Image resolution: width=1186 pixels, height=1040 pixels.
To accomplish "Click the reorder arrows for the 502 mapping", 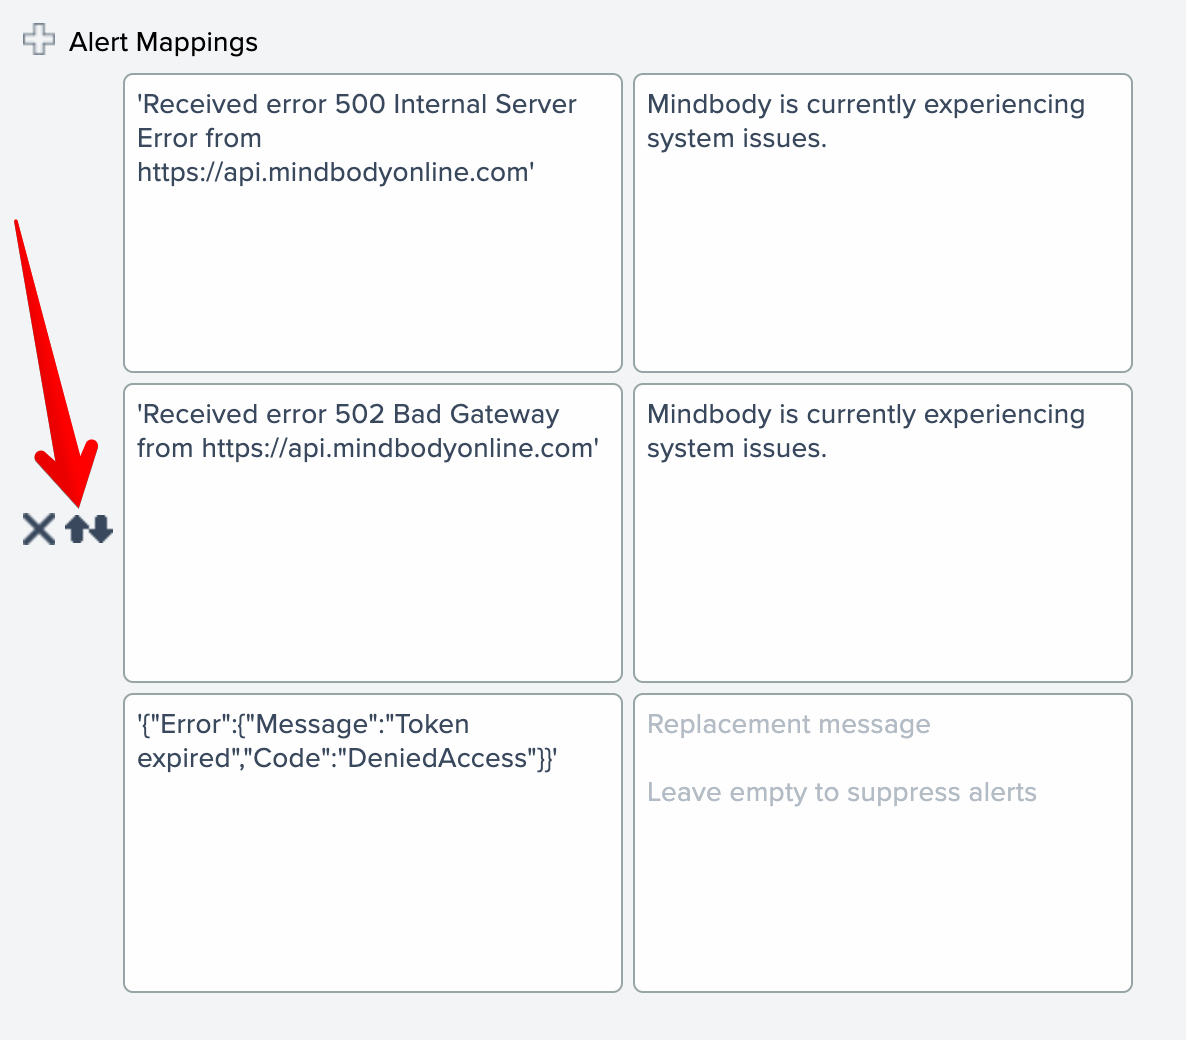I will pos(89,529).
